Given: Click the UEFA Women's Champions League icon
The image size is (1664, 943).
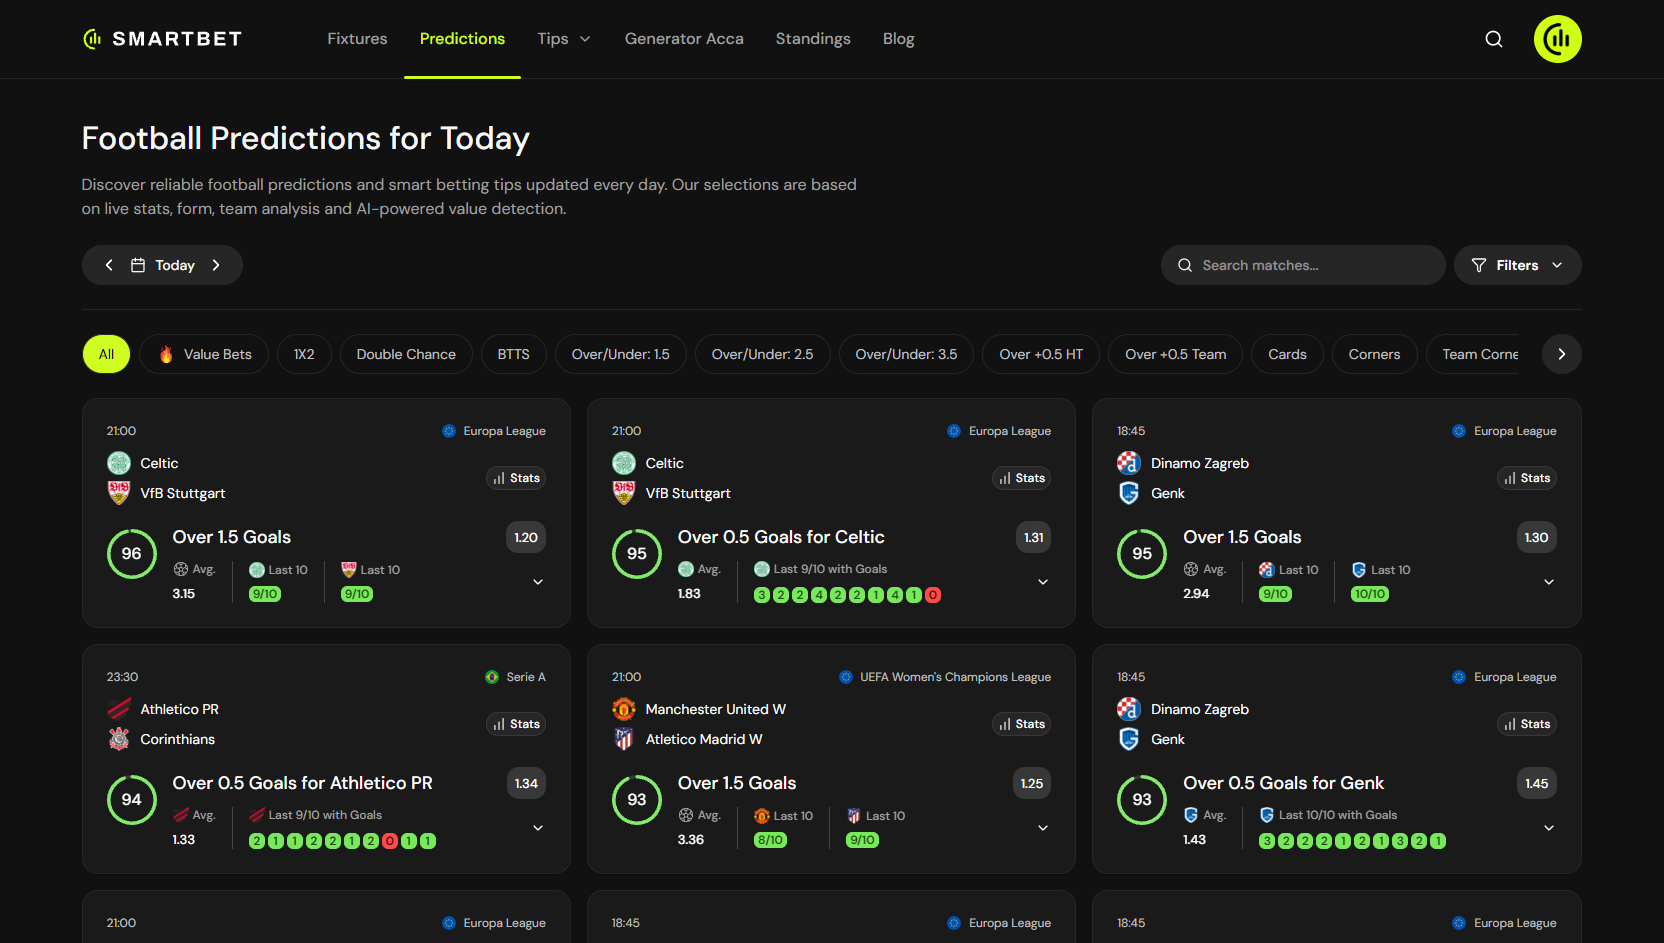Looking at the screenshot, I should pos(846,677).
